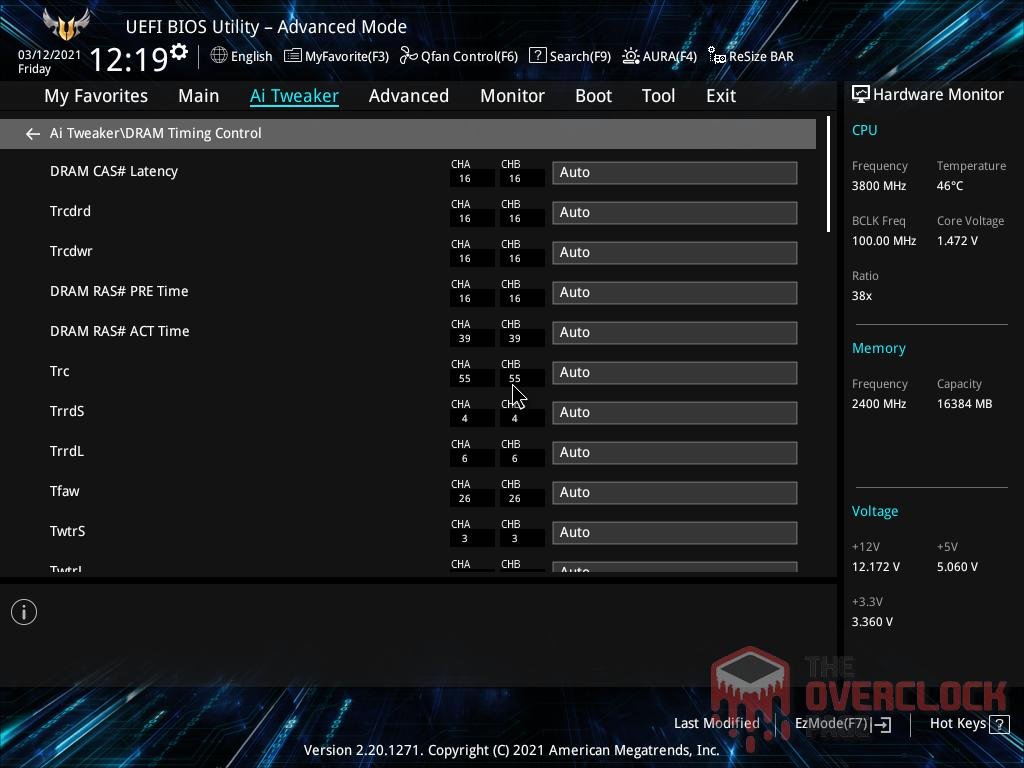Click the information icon above the help area
Screen dimensions: 1024x768
24,611
